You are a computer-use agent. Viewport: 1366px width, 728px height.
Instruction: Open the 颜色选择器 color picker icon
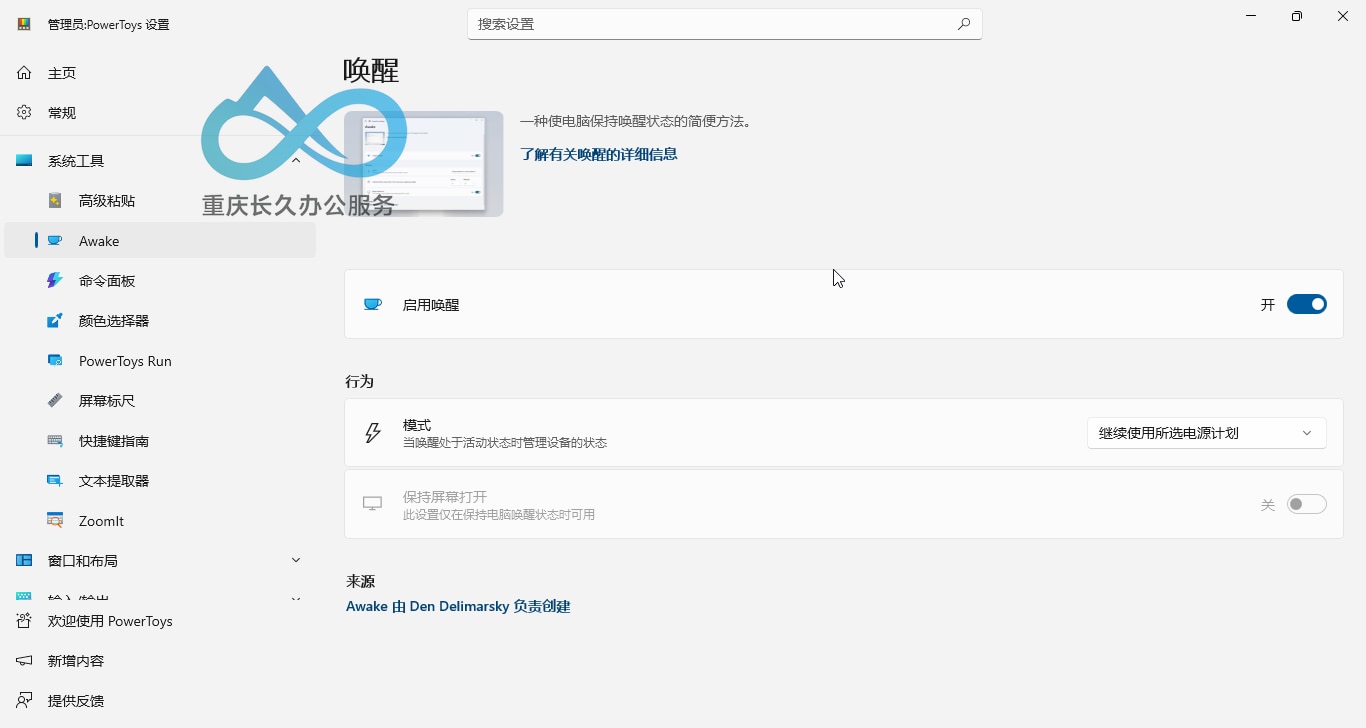[x=55, y=321]
